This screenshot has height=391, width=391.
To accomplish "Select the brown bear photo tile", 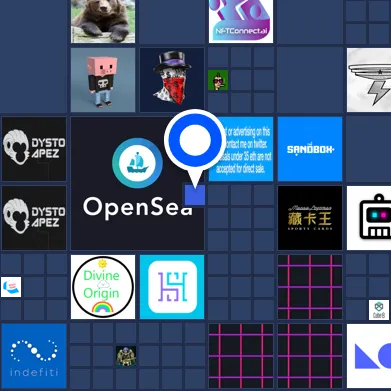I will (x=103, y=21).
